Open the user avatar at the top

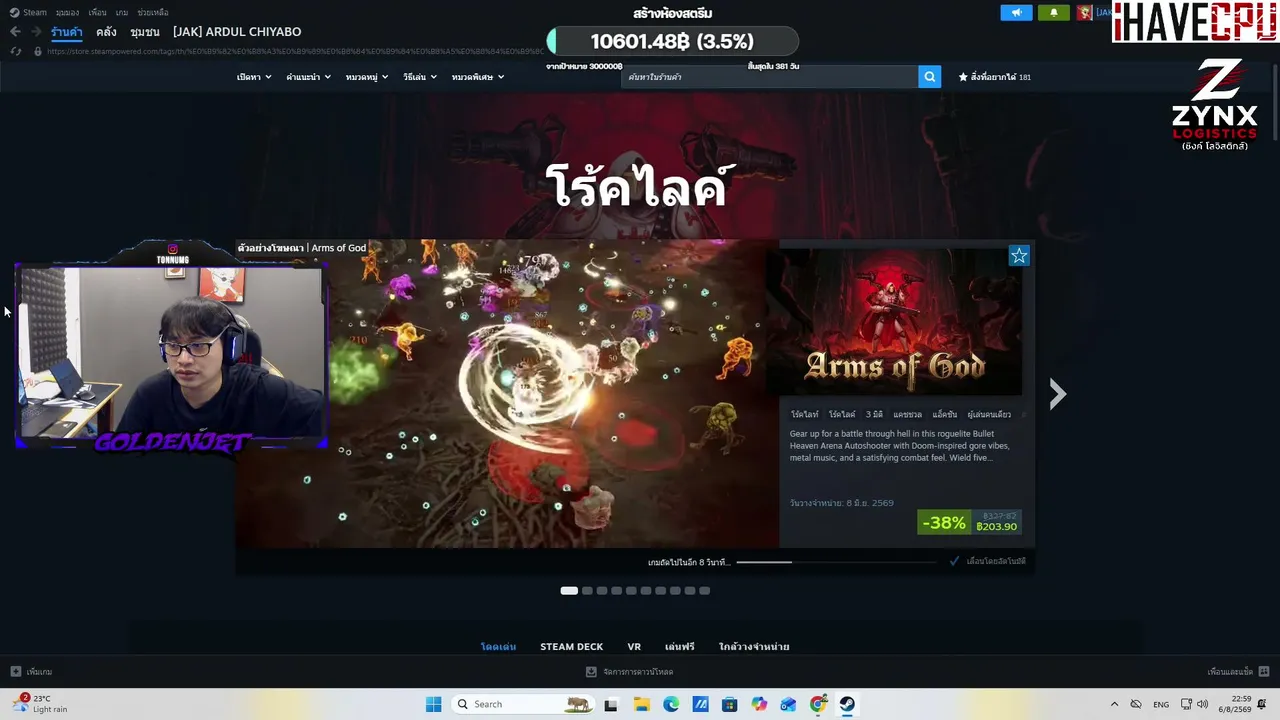pos(1084,13)
